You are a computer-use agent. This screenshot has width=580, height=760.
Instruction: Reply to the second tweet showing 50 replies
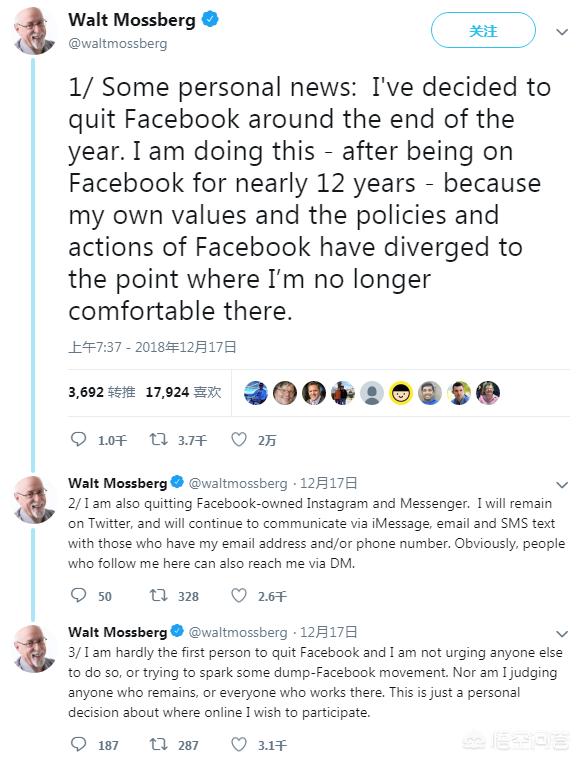(78, 595)
